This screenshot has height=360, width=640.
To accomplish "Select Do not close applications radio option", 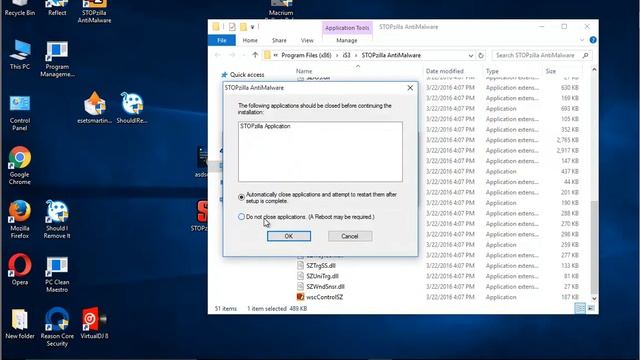I will coord(241,217).
